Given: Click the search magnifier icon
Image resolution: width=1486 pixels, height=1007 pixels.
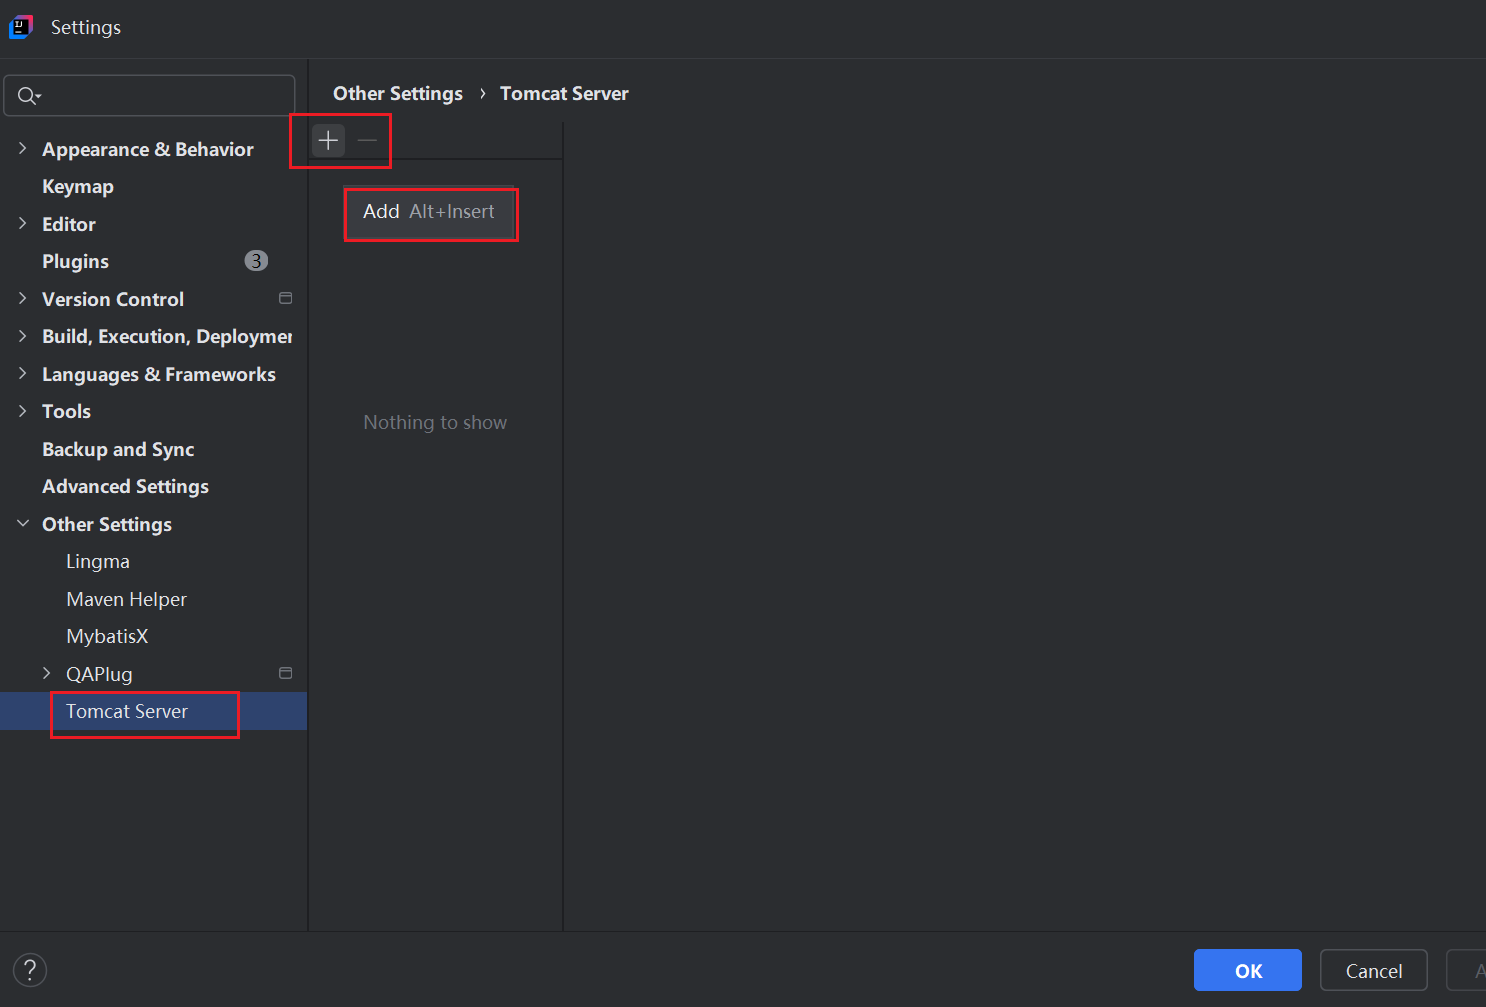Looking at the screenshot, I should point(28,96).
